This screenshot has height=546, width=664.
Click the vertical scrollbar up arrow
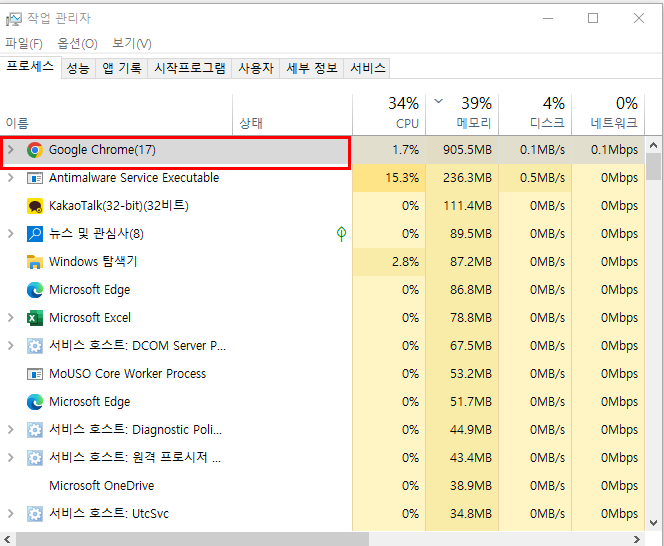(x=653, y=145)
